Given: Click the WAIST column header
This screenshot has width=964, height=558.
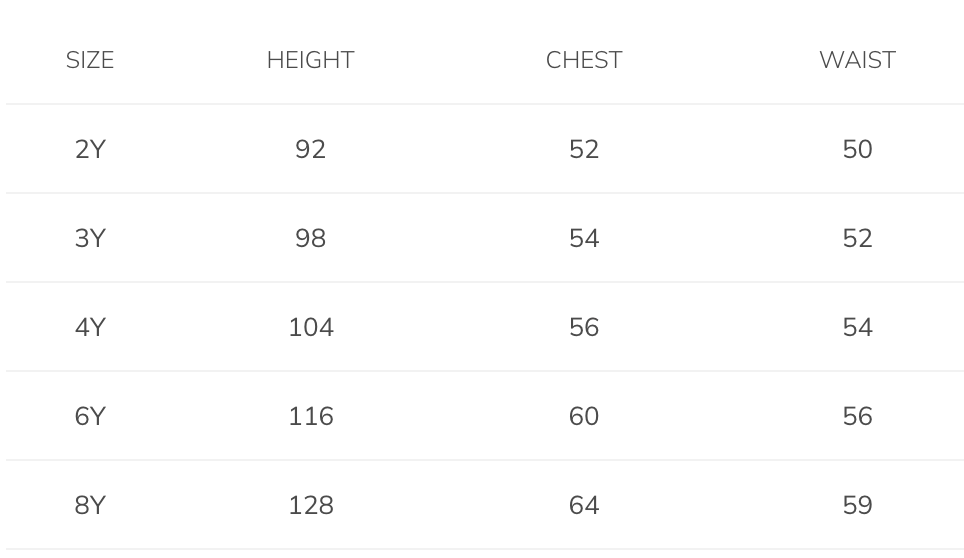Looking at the screenshot, I should click(857, 60).
